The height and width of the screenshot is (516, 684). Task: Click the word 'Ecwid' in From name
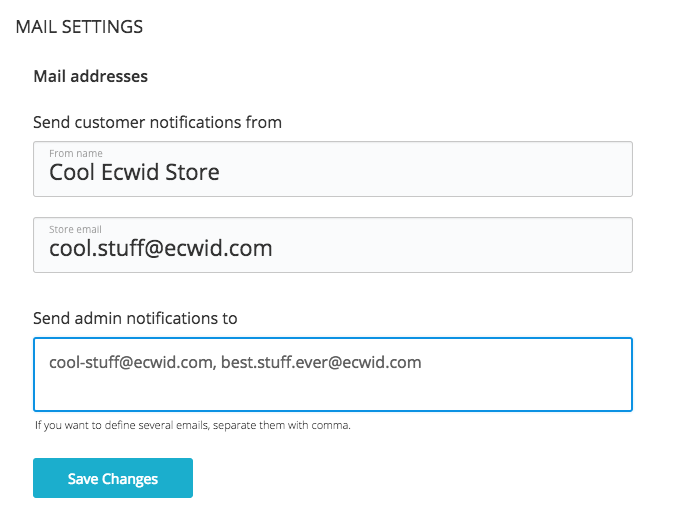127,172
